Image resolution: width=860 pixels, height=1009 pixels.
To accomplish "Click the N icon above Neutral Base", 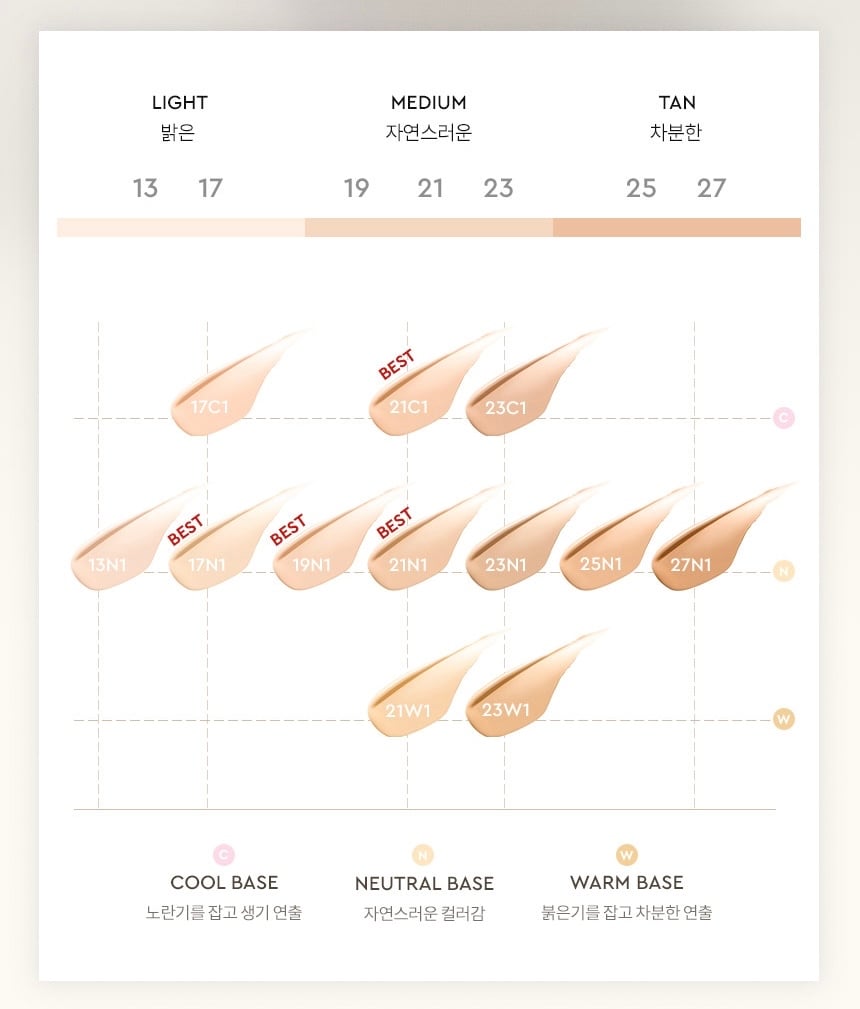I will pyautogui.click(x=423, y=855).
